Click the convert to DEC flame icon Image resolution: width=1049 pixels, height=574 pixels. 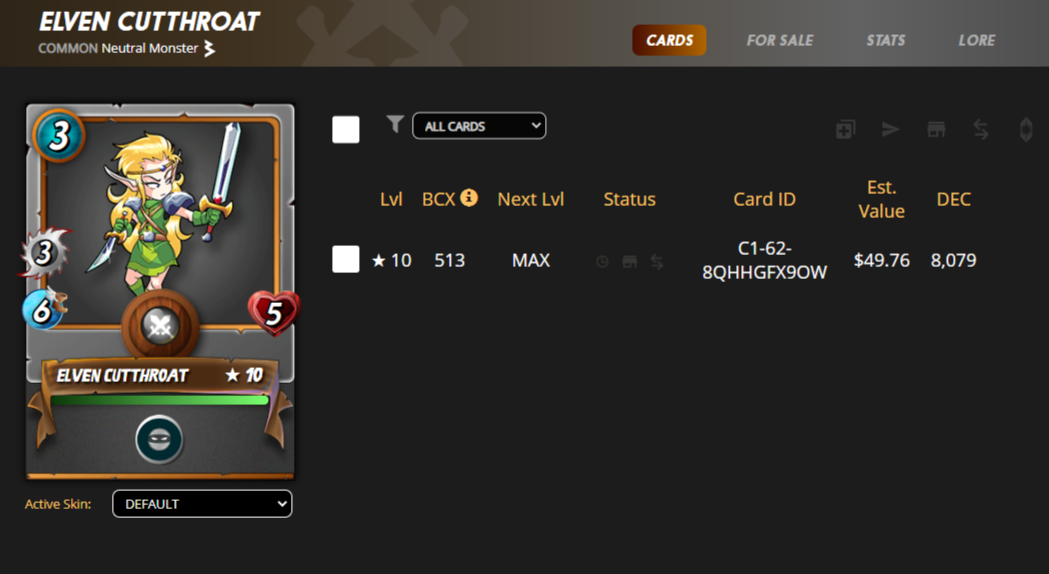[x=1026, y=129]
